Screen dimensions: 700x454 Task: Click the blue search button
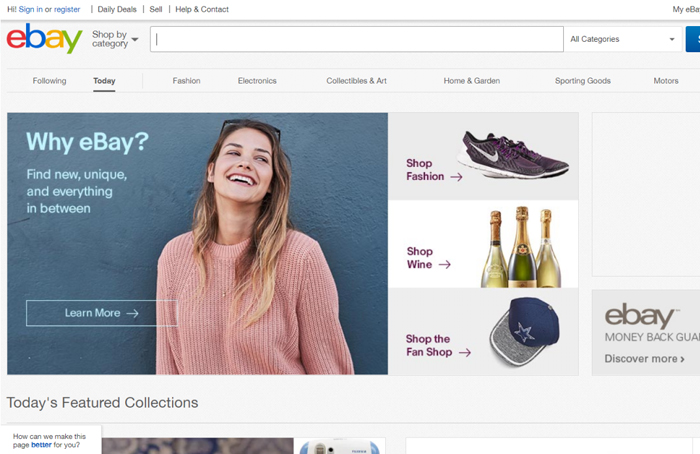tap(693, 39)
